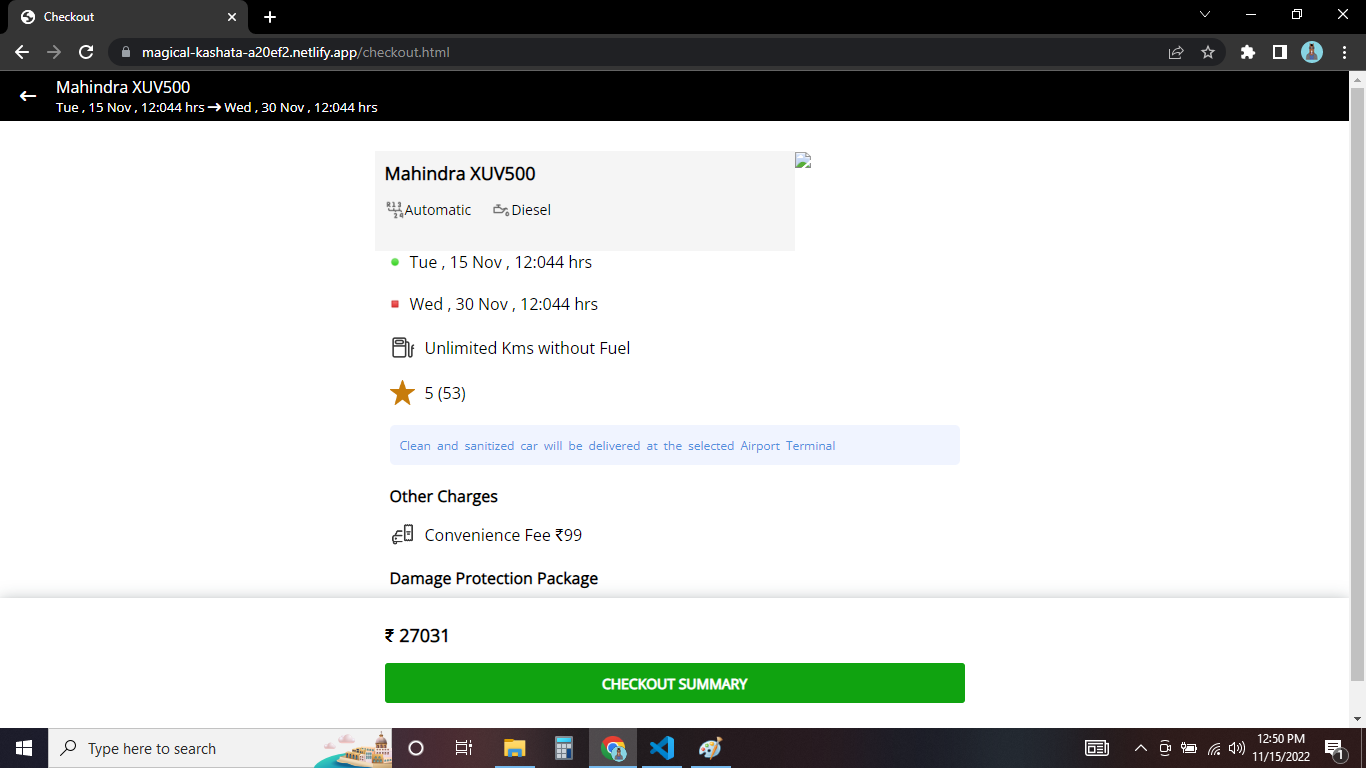The height and width of the screenshot is (768, 1366).
Task: Click the 'Mahindra XUV500' card title
Action: click(460, 174)
